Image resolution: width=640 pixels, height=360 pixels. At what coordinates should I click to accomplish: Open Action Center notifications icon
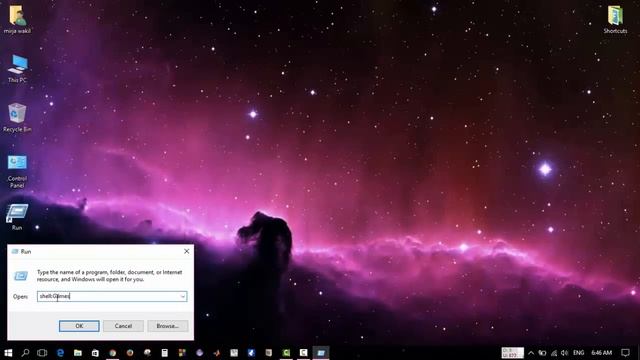click(625, 353)
